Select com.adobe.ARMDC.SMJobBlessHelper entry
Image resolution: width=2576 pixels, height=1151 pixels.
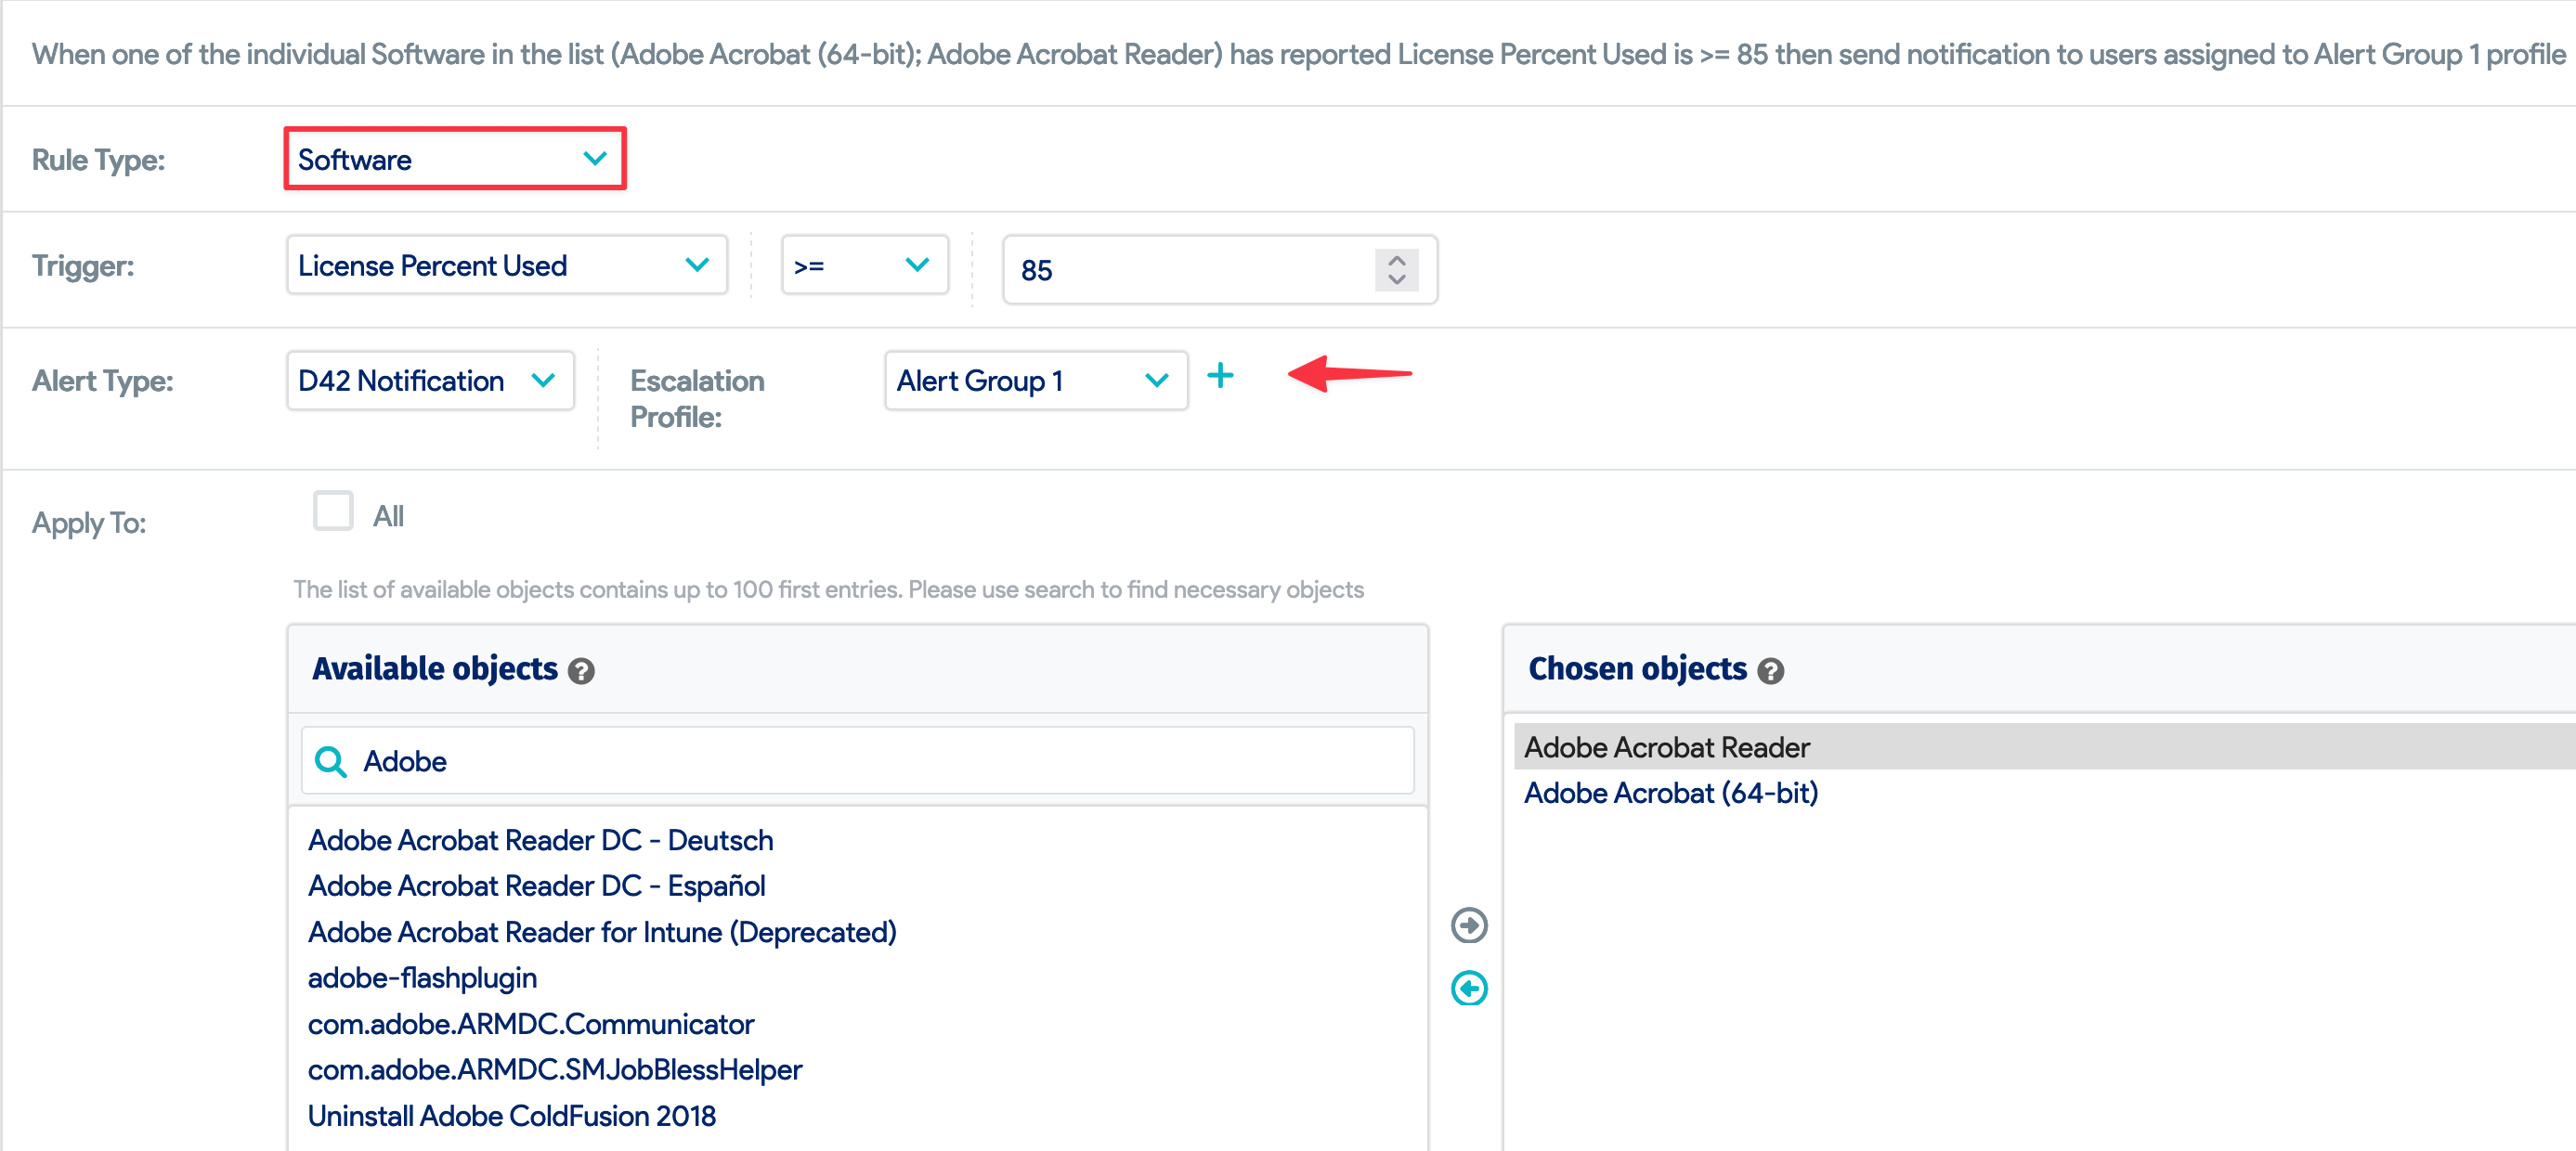point(554,1070)
